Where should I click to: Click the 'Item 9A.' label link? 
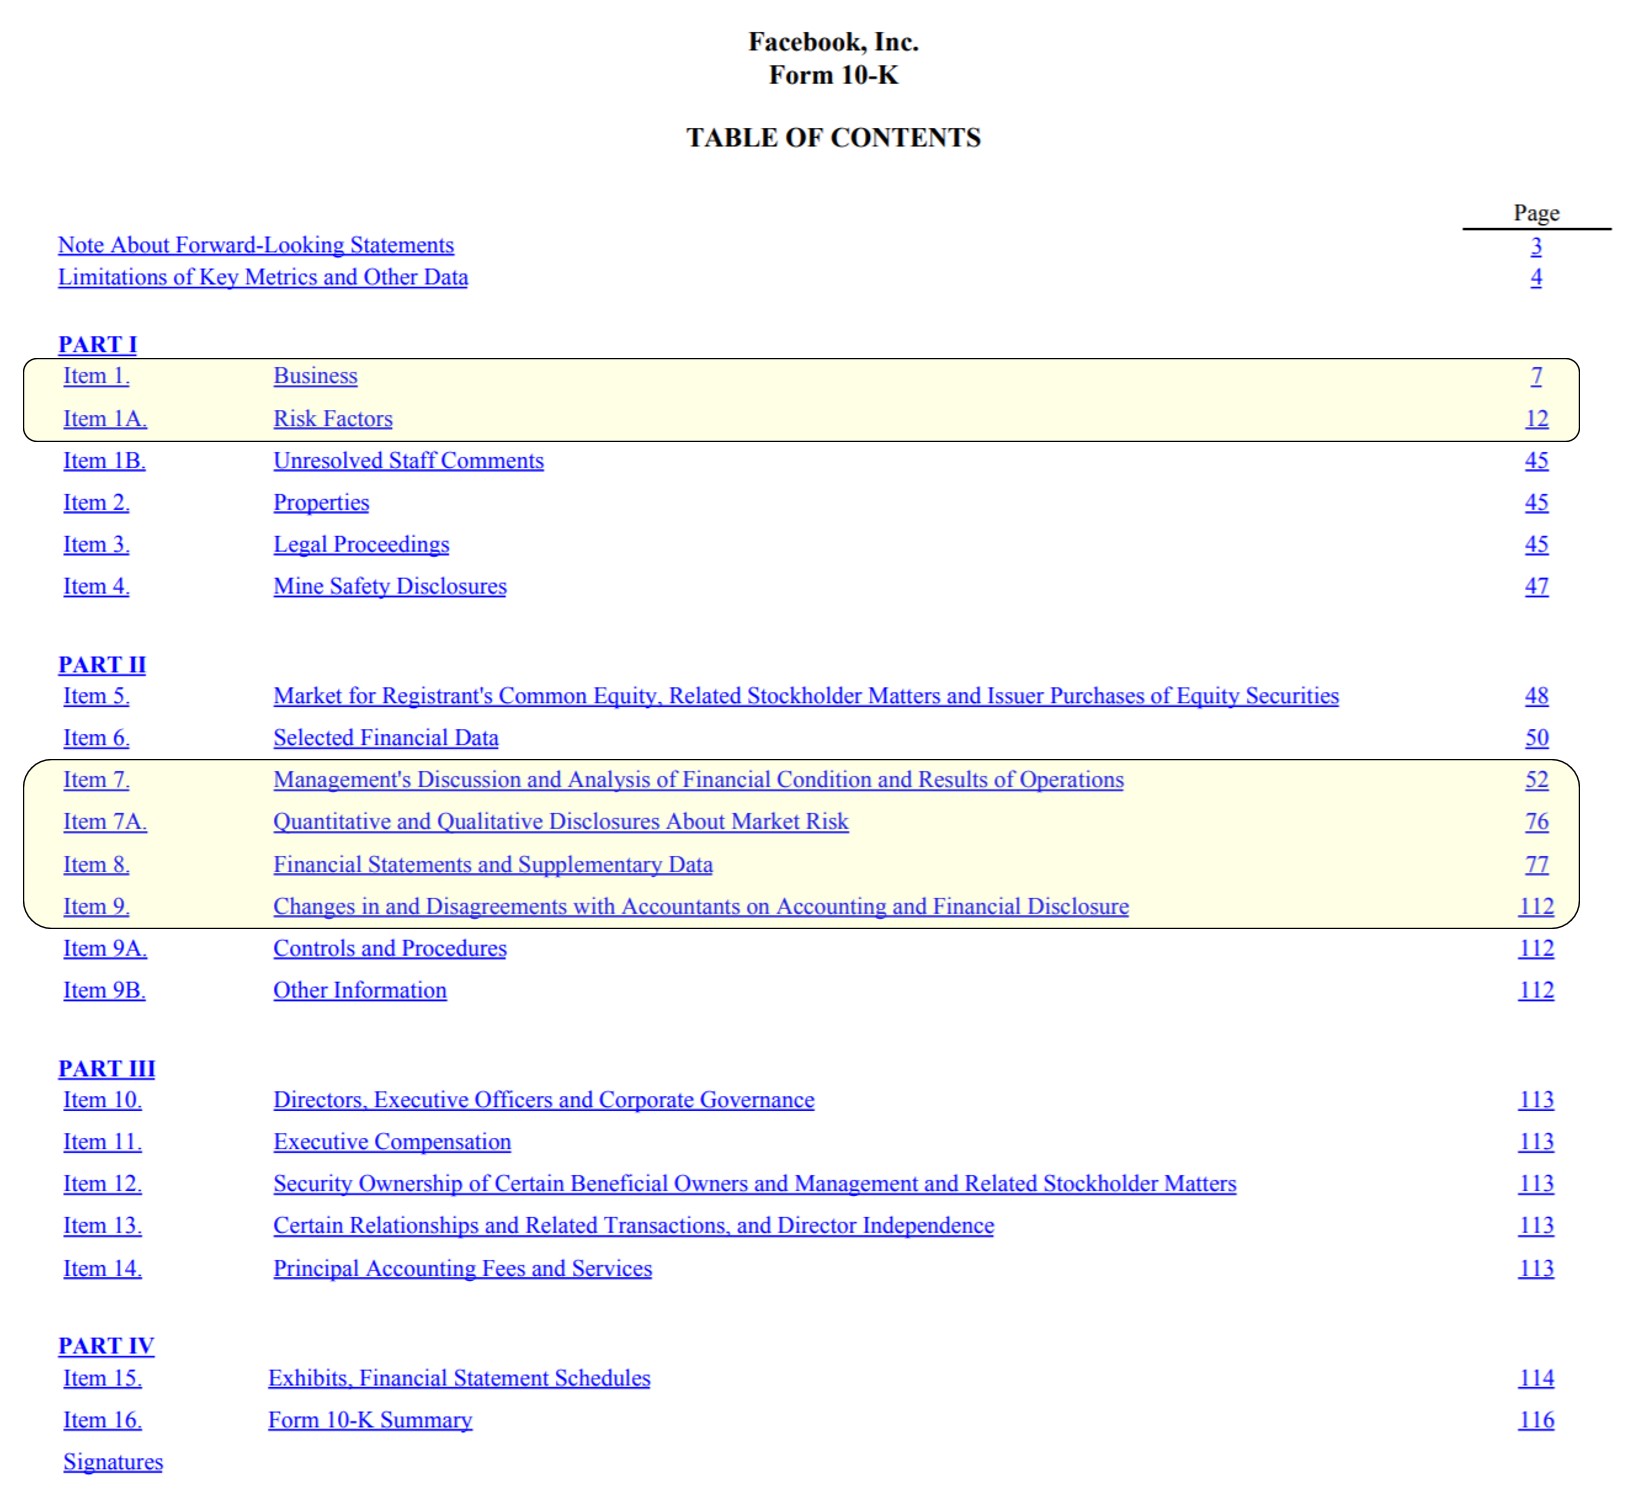click(x=105, y=949)
